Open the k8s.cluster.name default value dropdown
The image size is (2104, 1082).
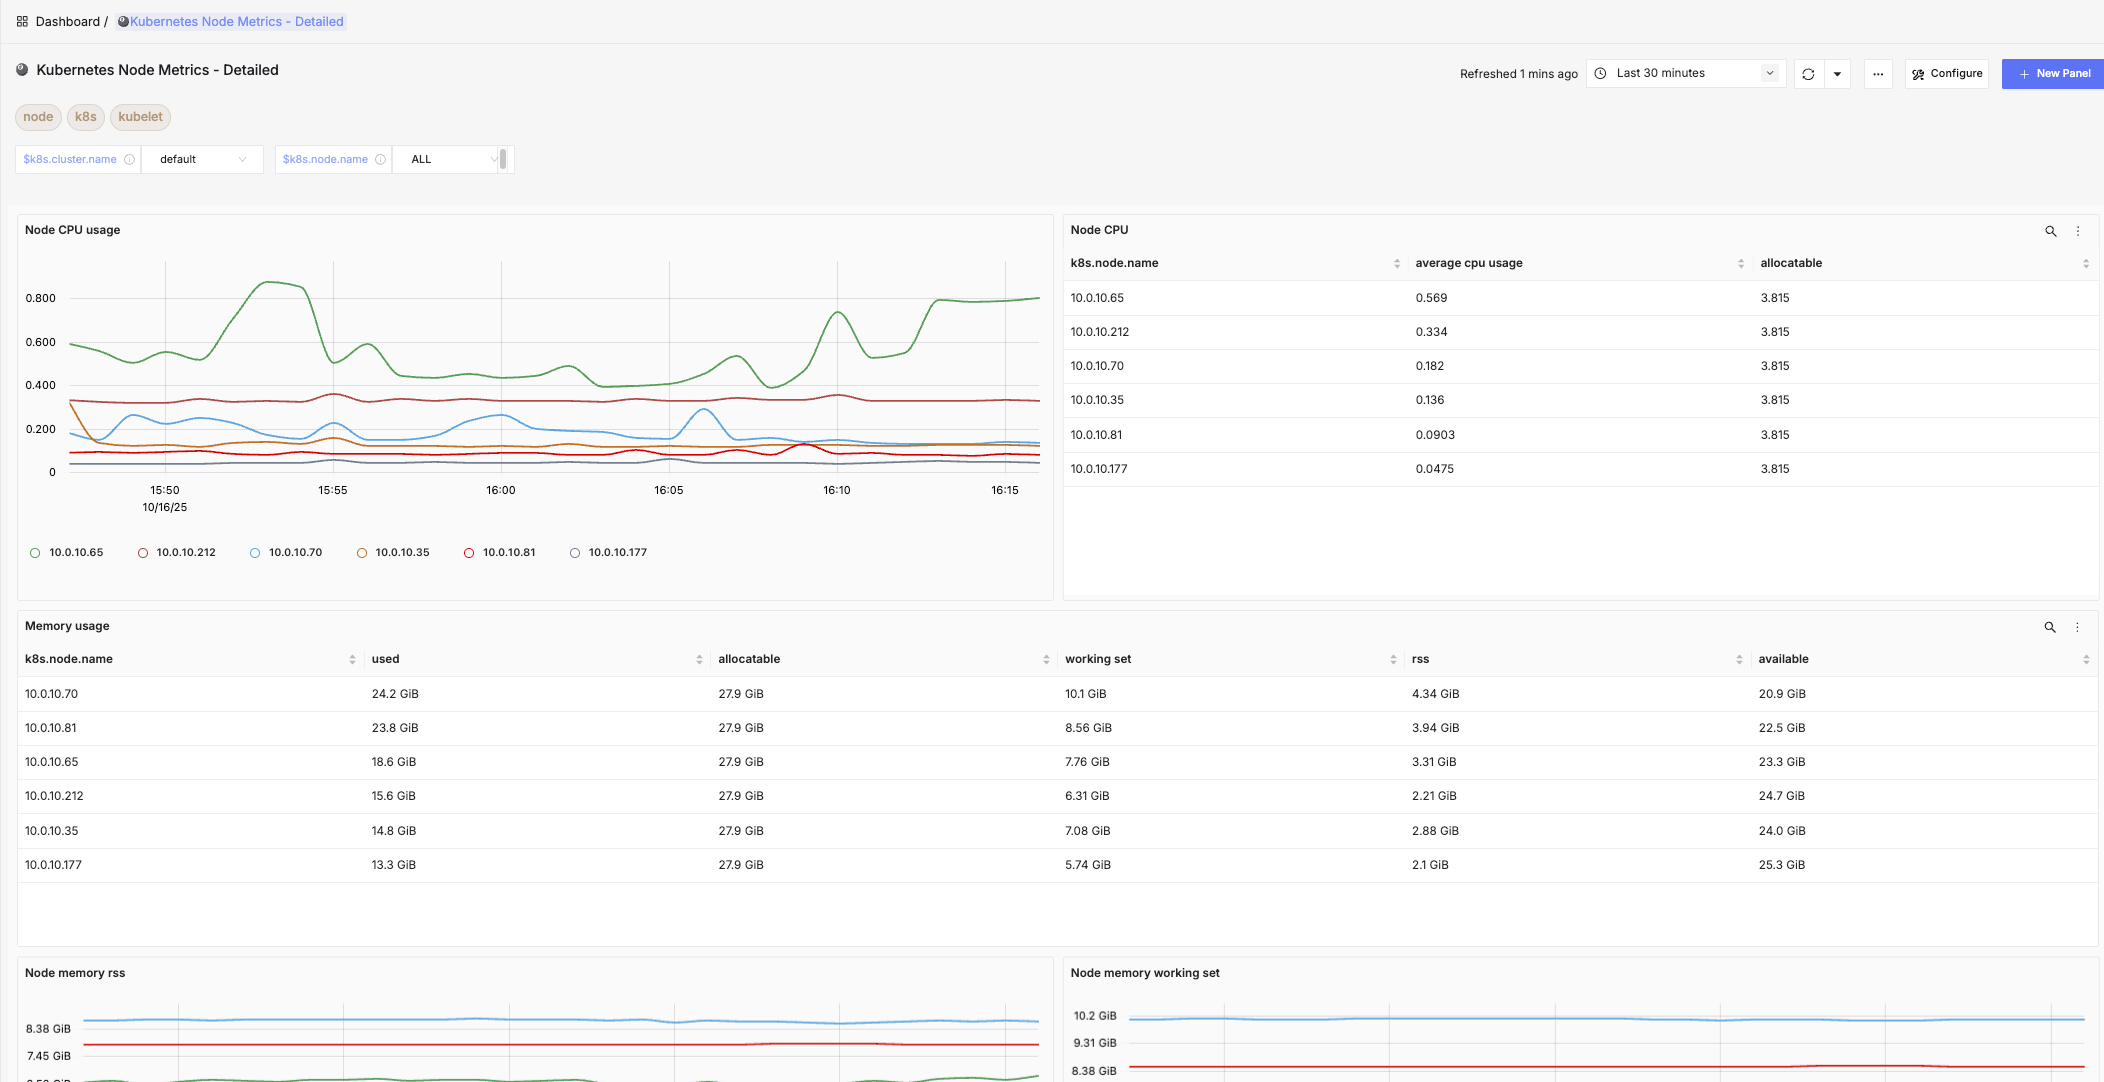pos(202,159)
